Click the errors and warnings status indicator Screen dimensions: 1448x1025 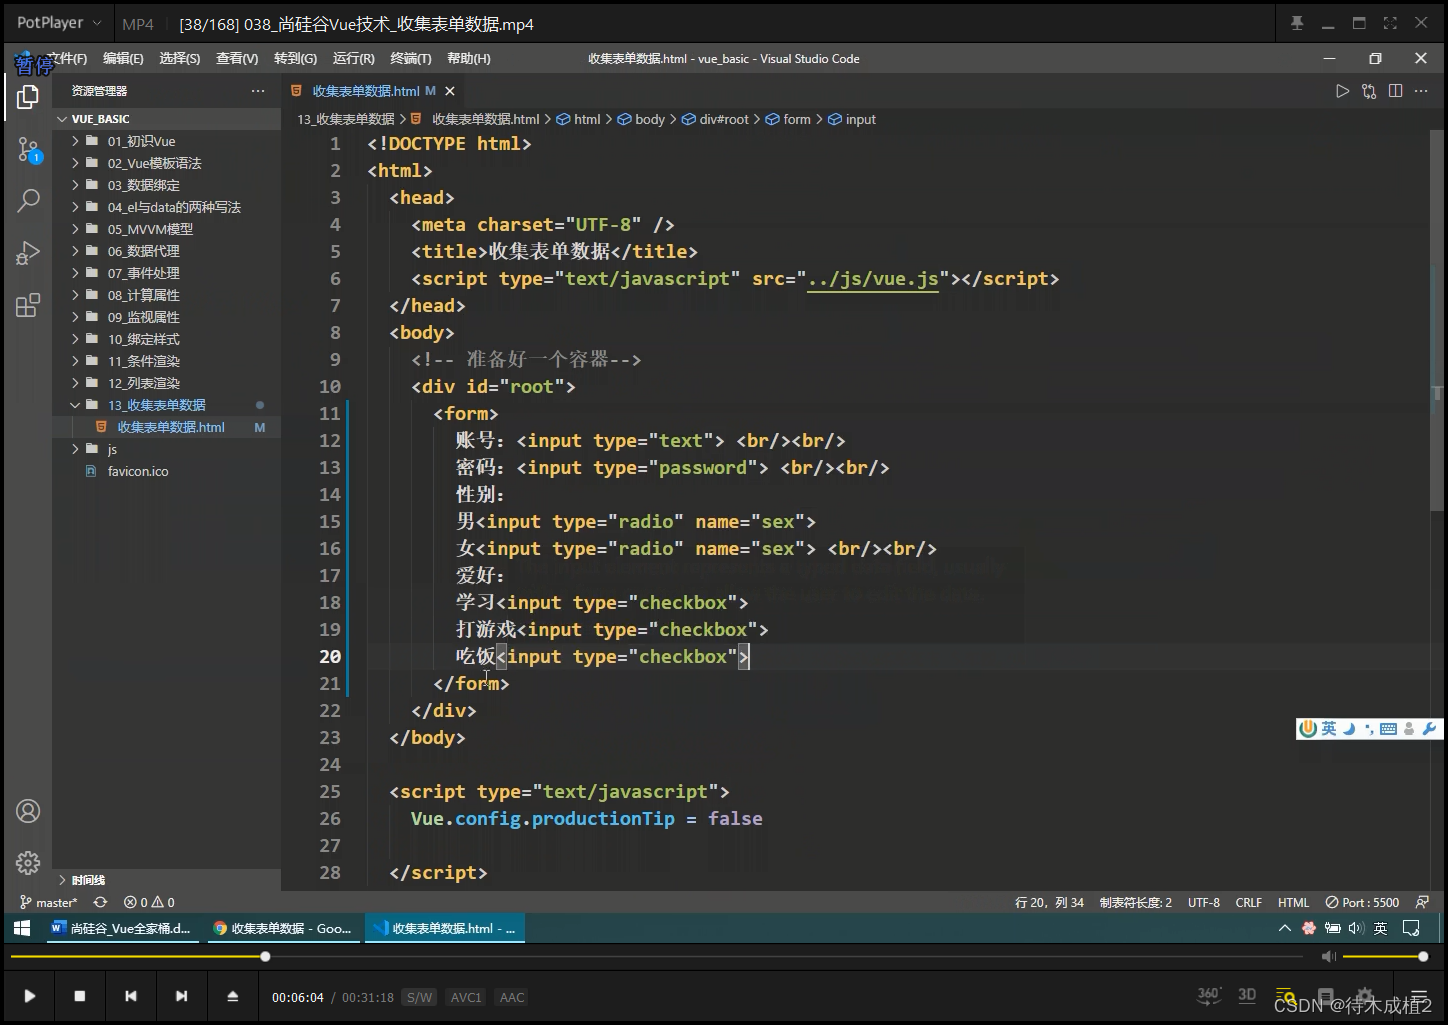[x=149, y=902]
